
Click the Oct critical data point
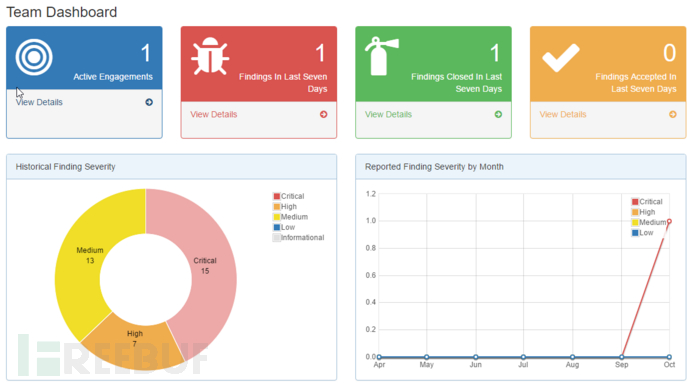(x=669, y=221)
